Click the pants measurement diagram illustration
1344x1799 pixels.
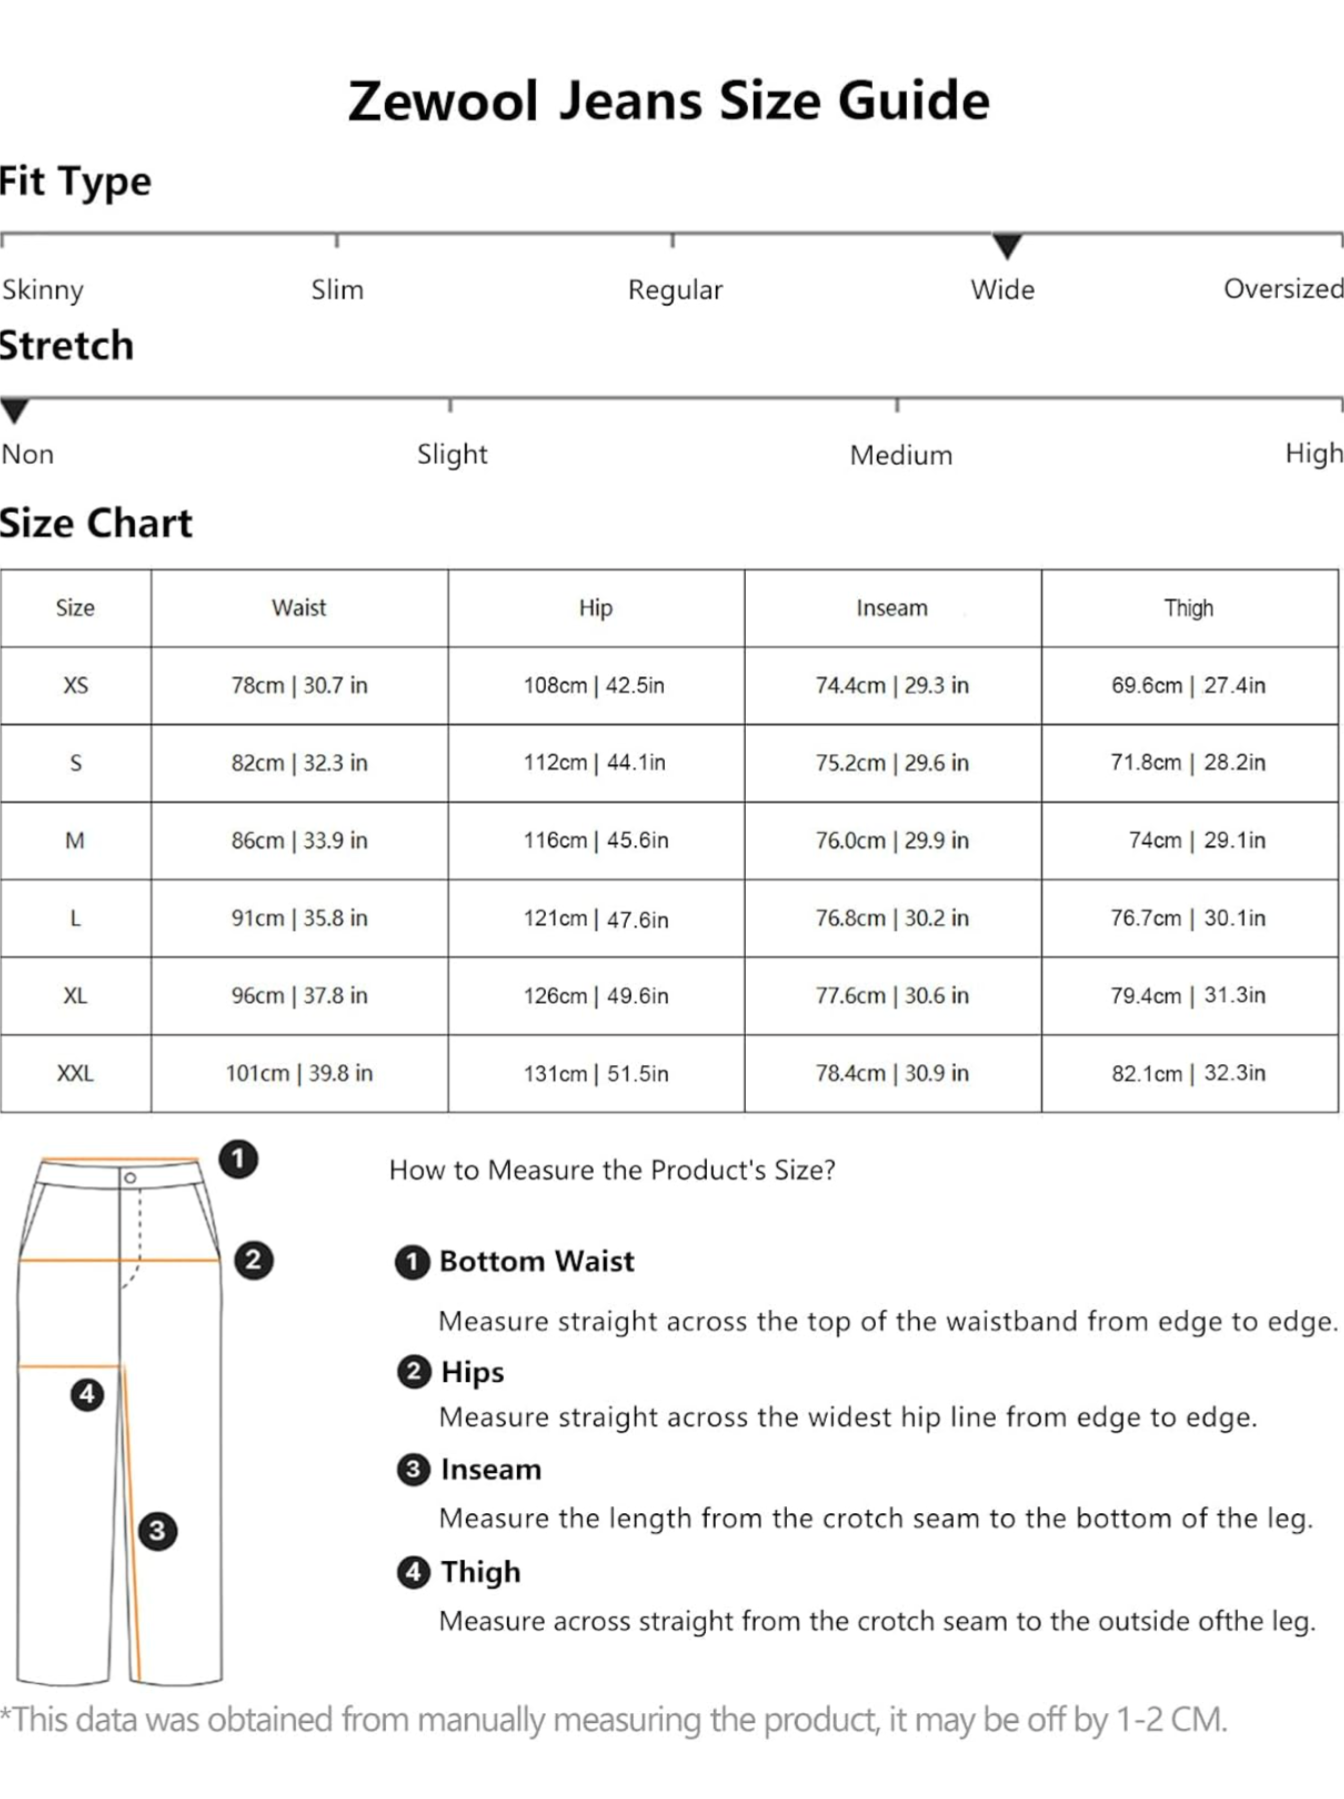pos(120,1420)
